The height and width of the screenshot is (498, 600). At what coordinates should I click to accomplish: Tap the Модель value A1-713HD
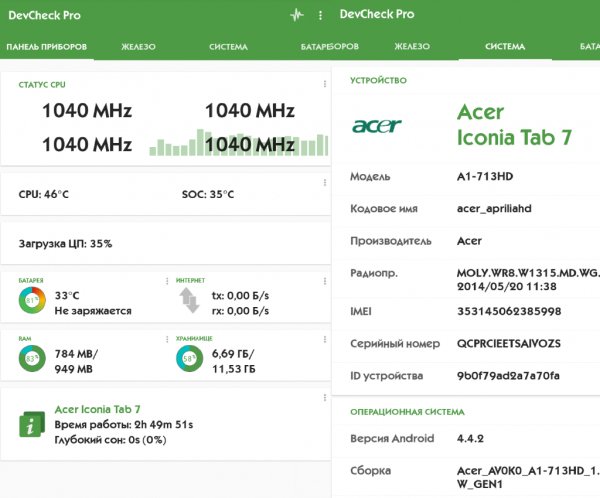coord(485,176)
